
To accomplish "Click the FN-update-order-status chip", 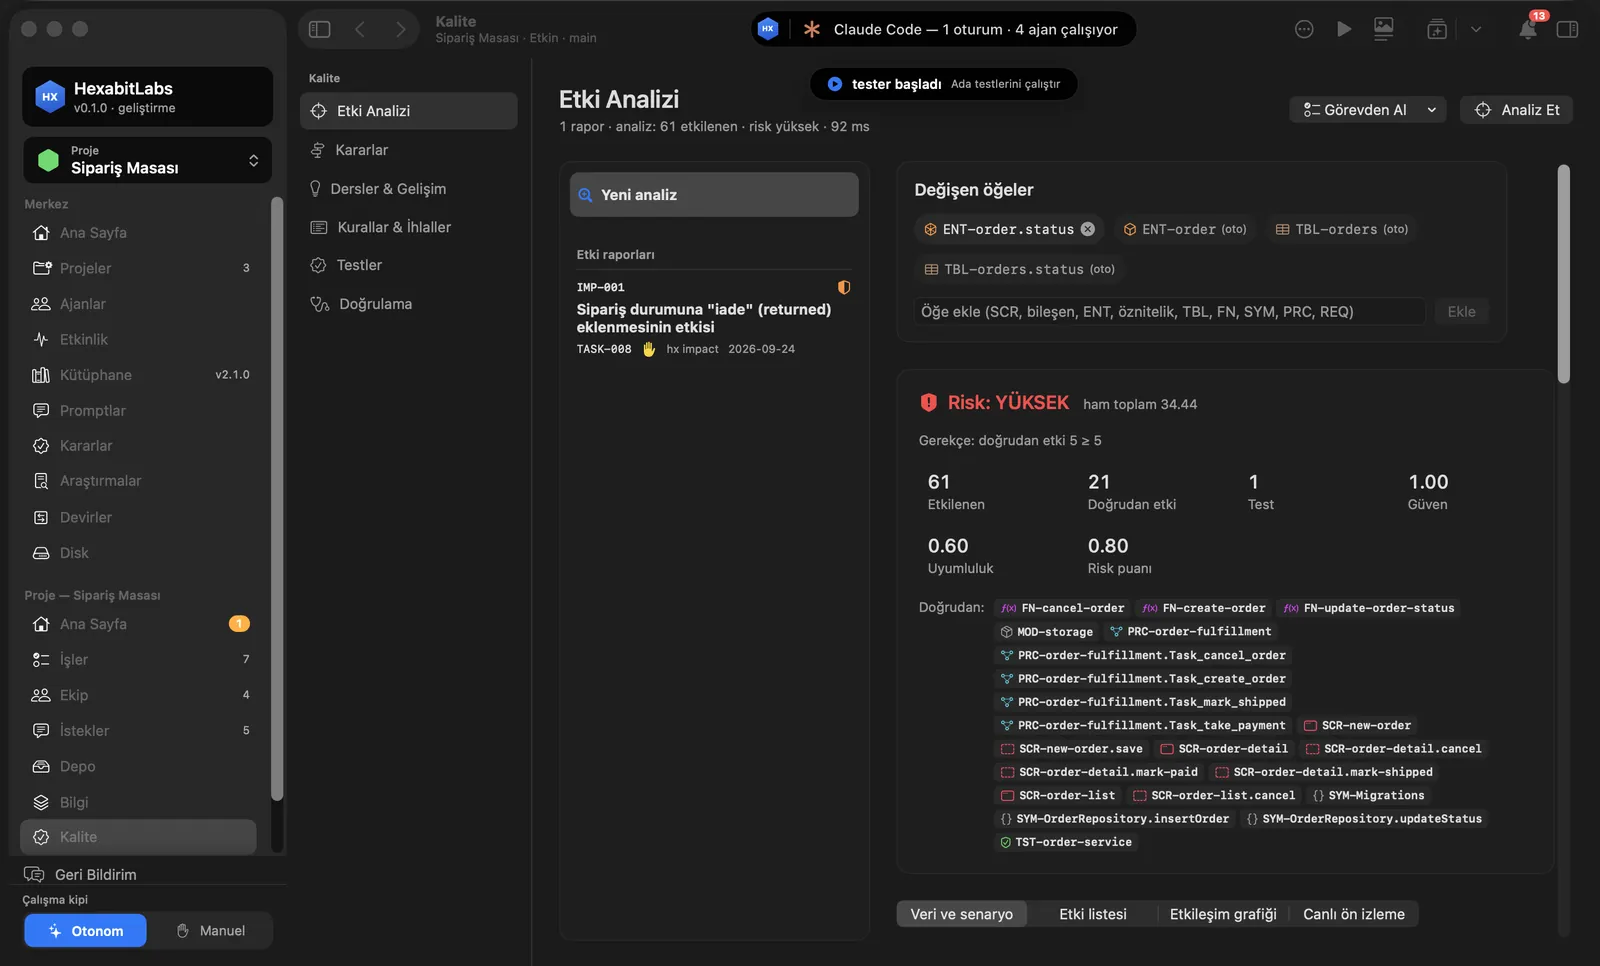I will click(x=1369, y=608).
